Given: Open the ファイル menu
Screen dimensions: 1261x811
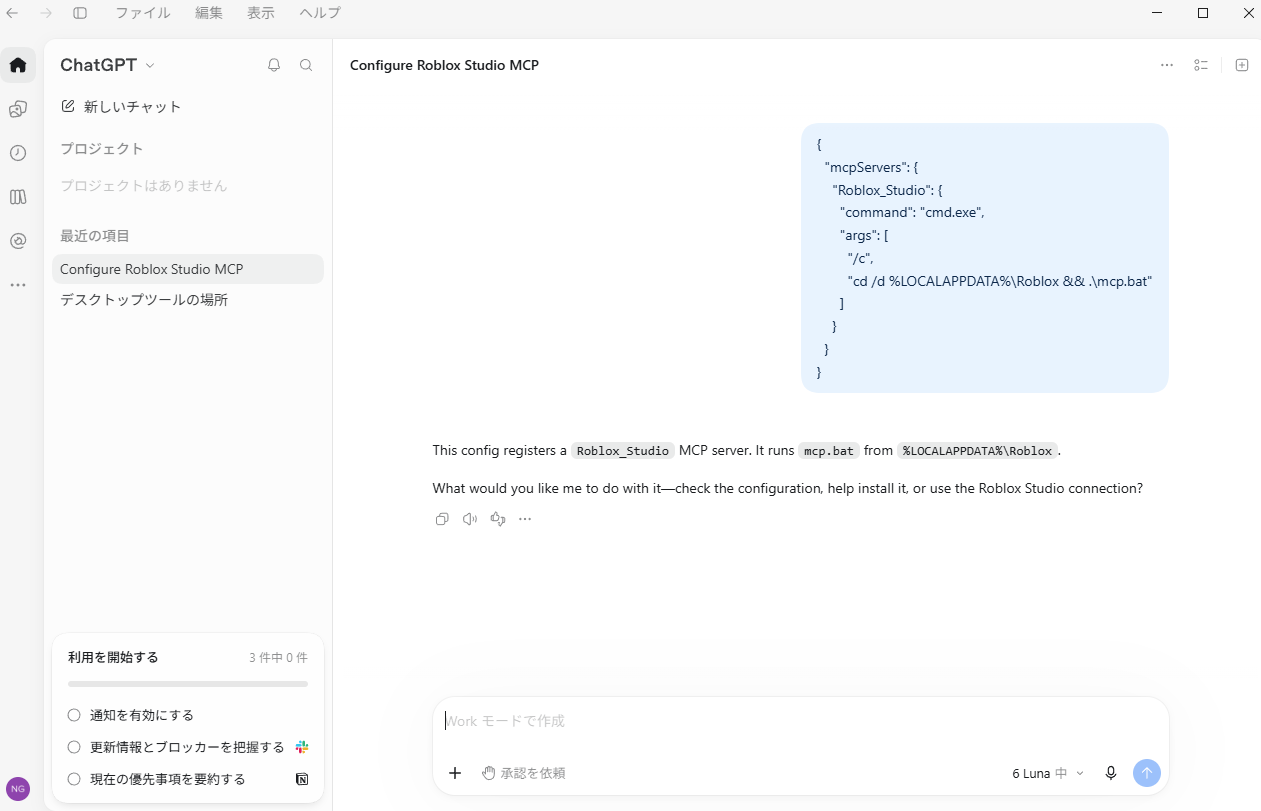Looking at the screenshot, I should (143, 13).
